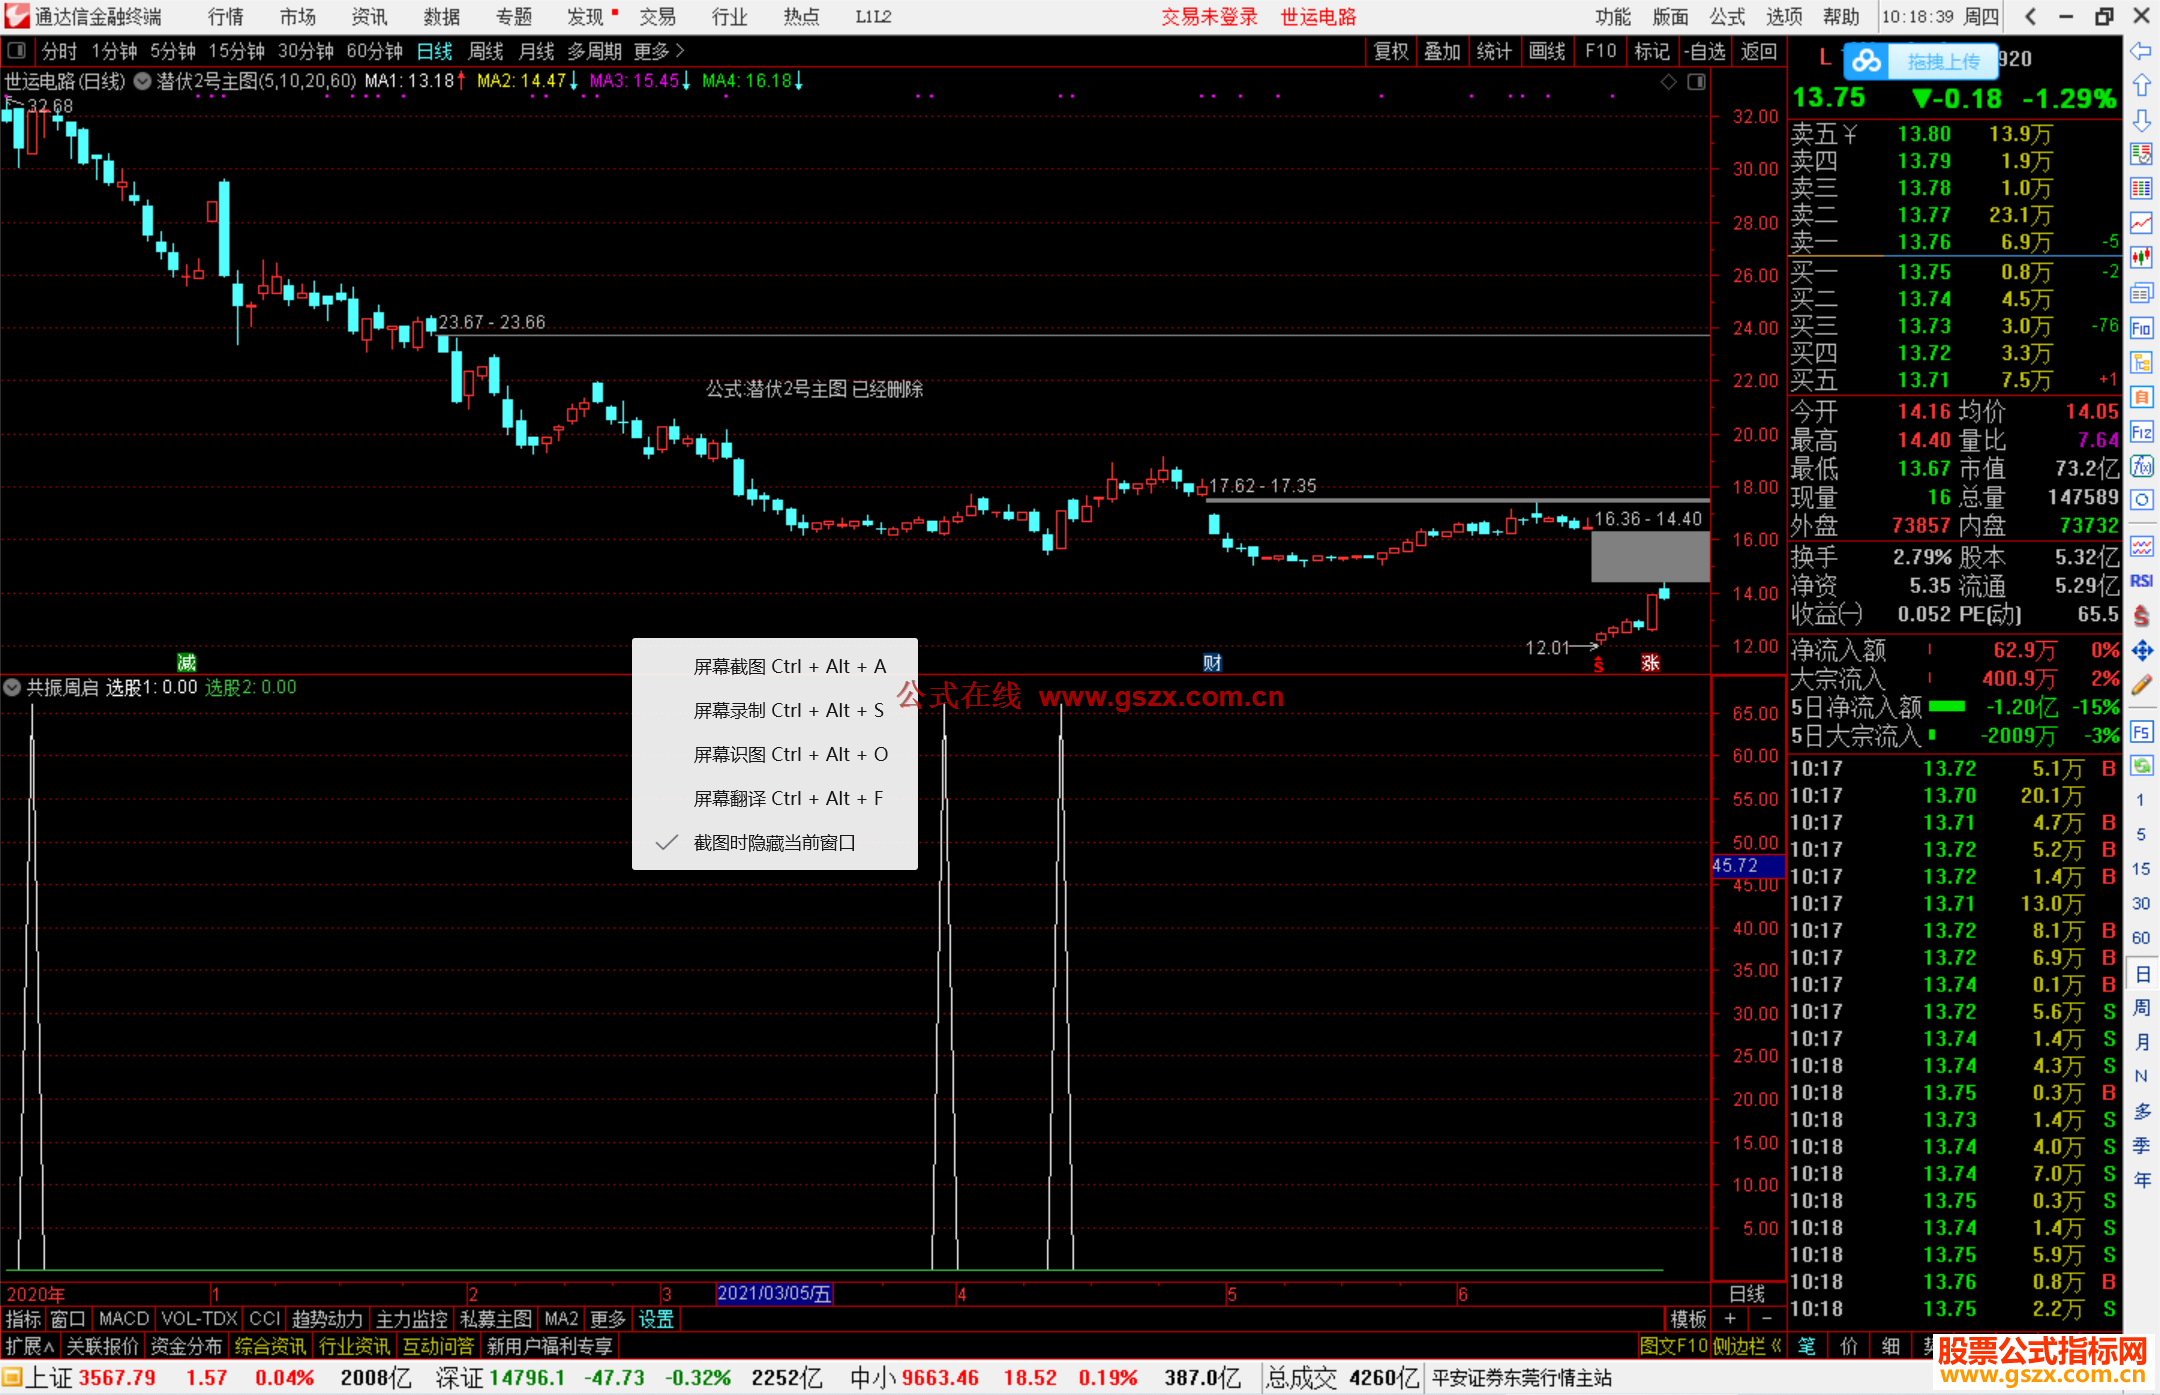Select the candlestick chart icon in sidebar

click(2141, 258)
